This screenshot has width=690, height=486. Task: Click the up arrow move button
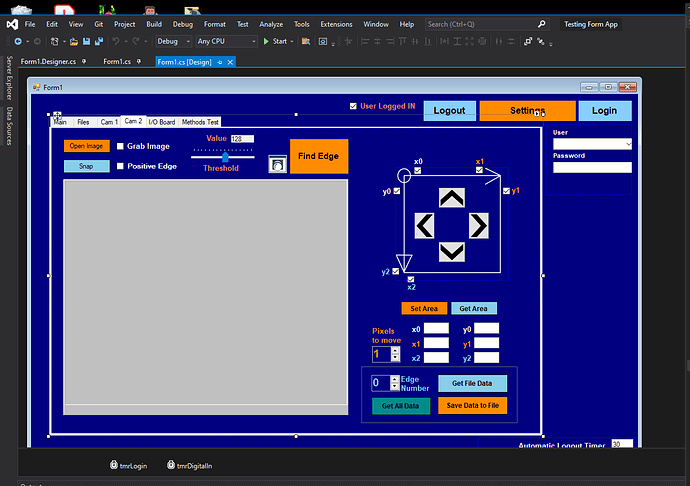451,198
